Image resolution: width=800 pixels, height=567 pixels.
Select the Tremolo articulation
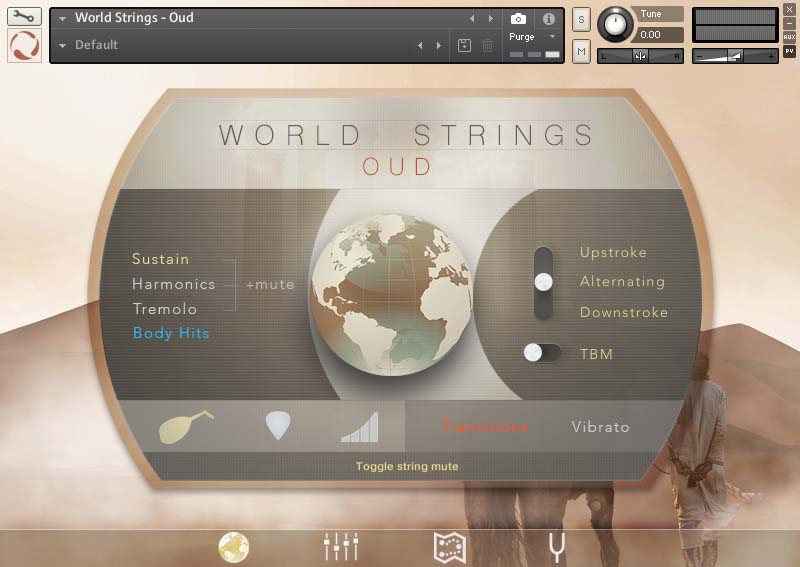pos(164,309)
